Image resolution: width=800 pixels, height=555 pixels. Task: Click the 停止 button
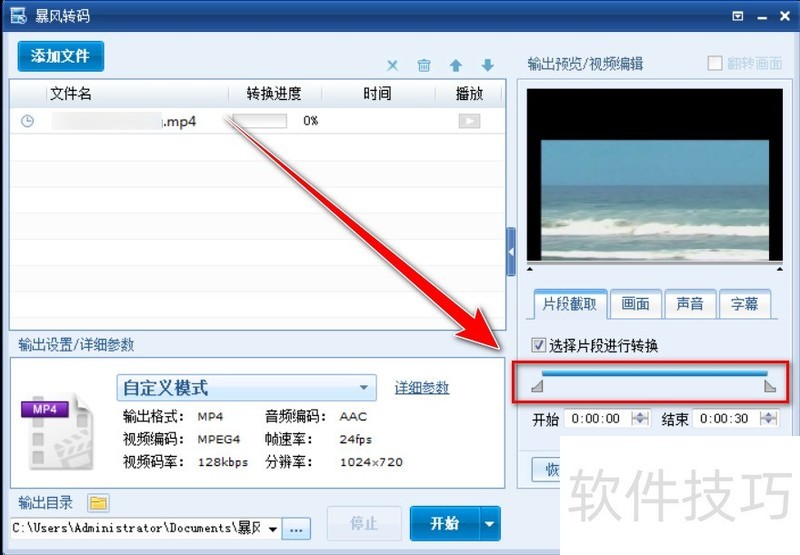point(364,523)
